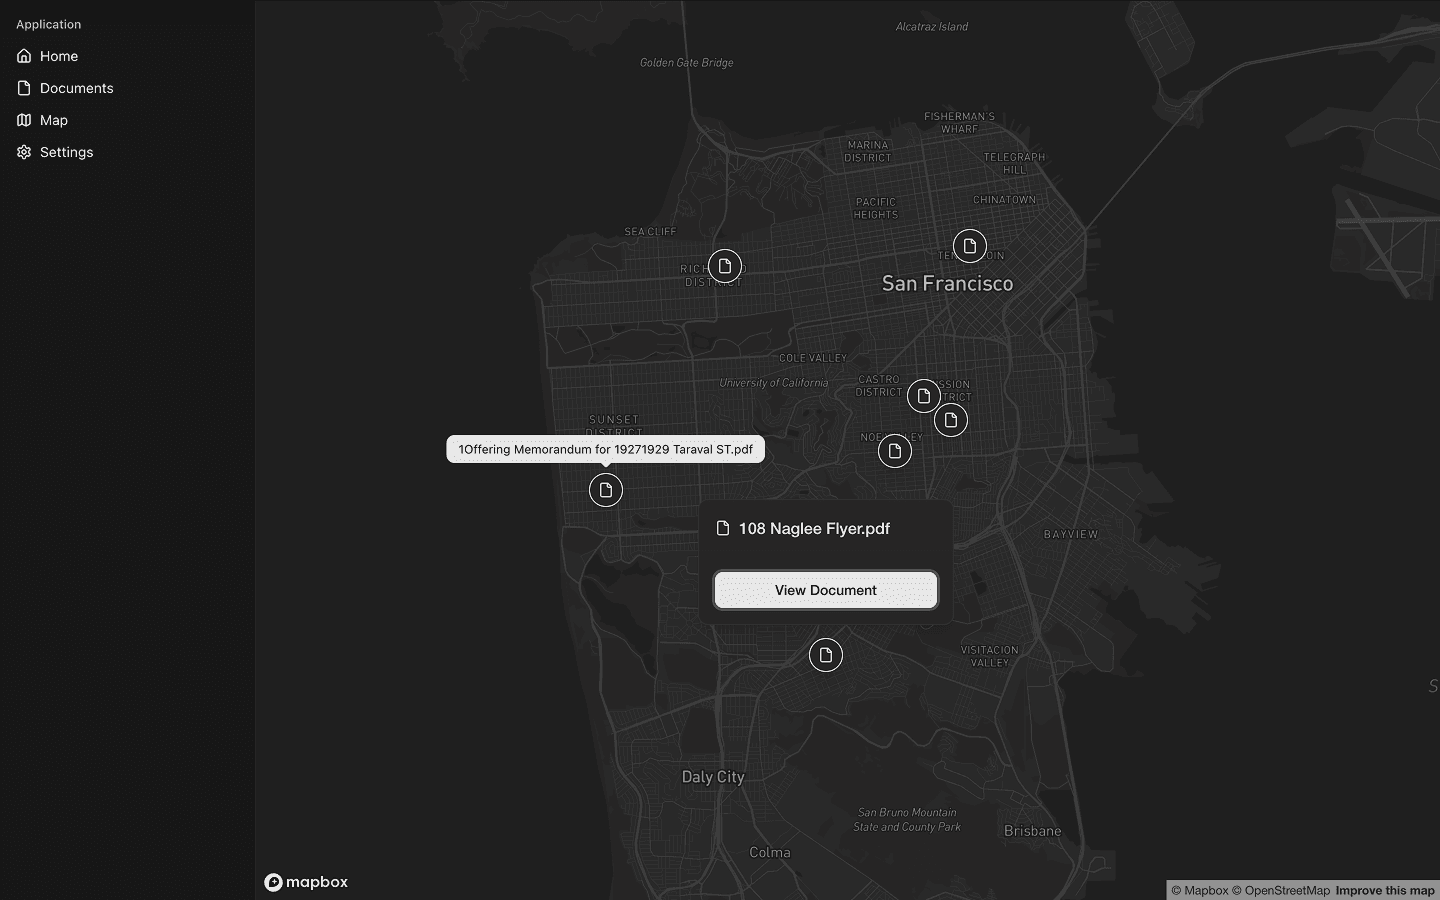The image size is (1440, 900).
Task: Switch to the Map section
Action: point(53,120)
